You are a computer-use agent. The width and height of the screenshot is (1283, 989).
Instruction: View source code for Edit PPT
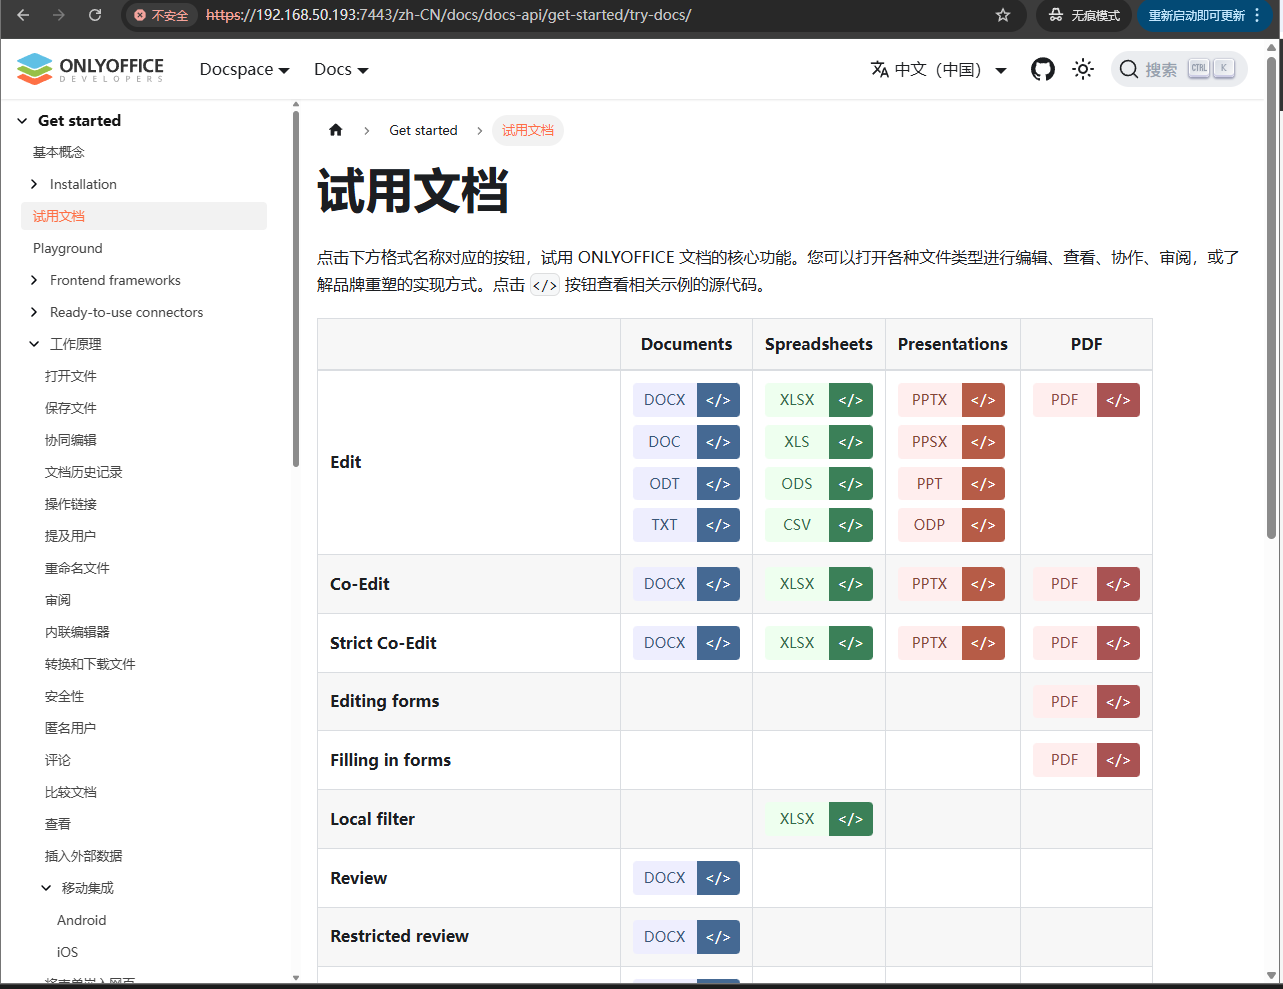[x=983, y=484]
